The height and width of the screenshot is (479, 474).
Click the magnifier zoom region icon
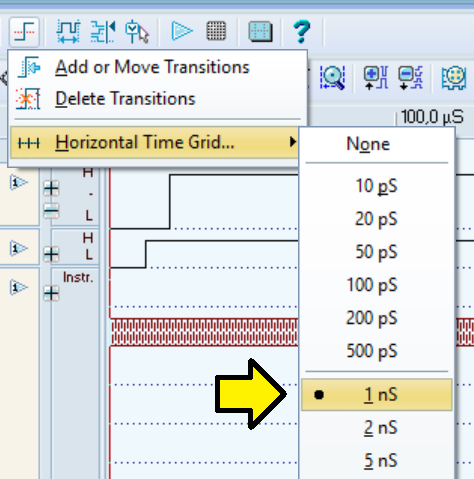[333, 78]
